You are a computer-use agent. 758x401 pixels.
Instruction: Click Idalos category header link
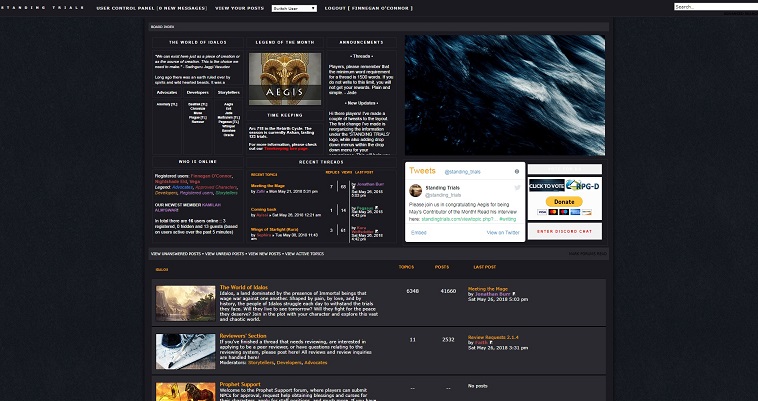click(x=162, y=270)
